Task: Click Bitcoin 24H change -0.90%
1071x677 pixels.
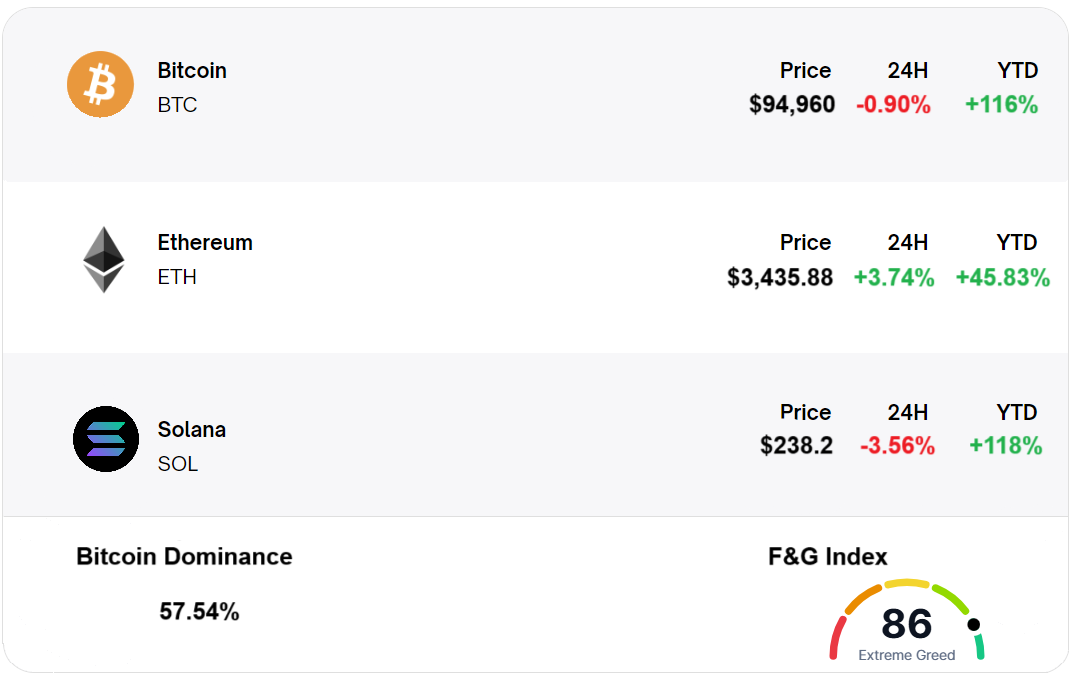Action: tap(893, 104)
